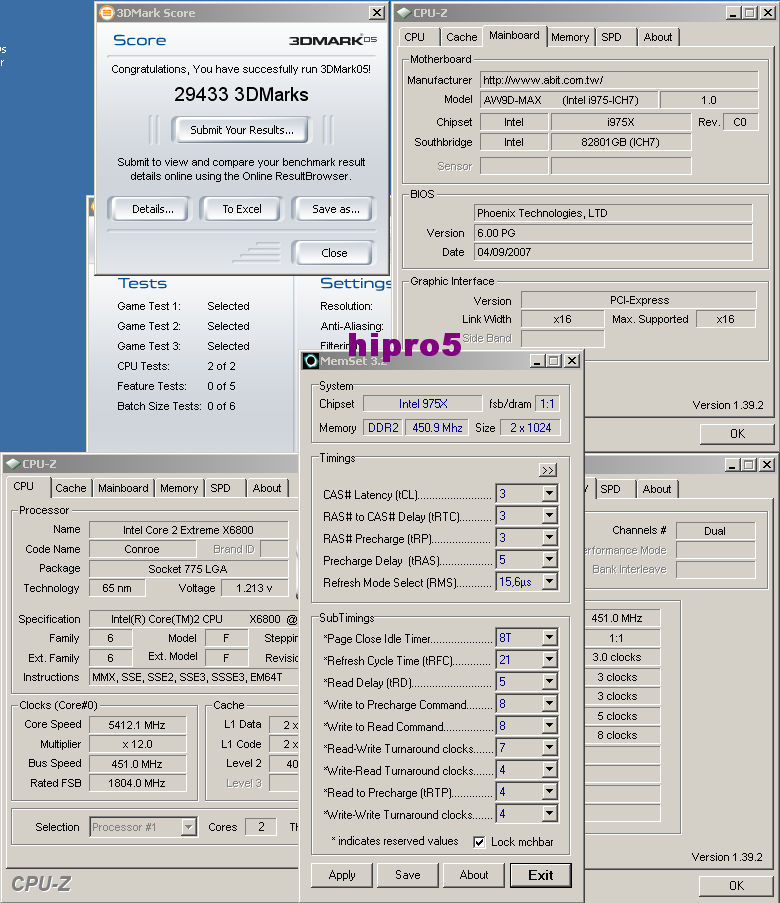Click Submit Your Results button
780x903 pixels.
pos(241,130)
